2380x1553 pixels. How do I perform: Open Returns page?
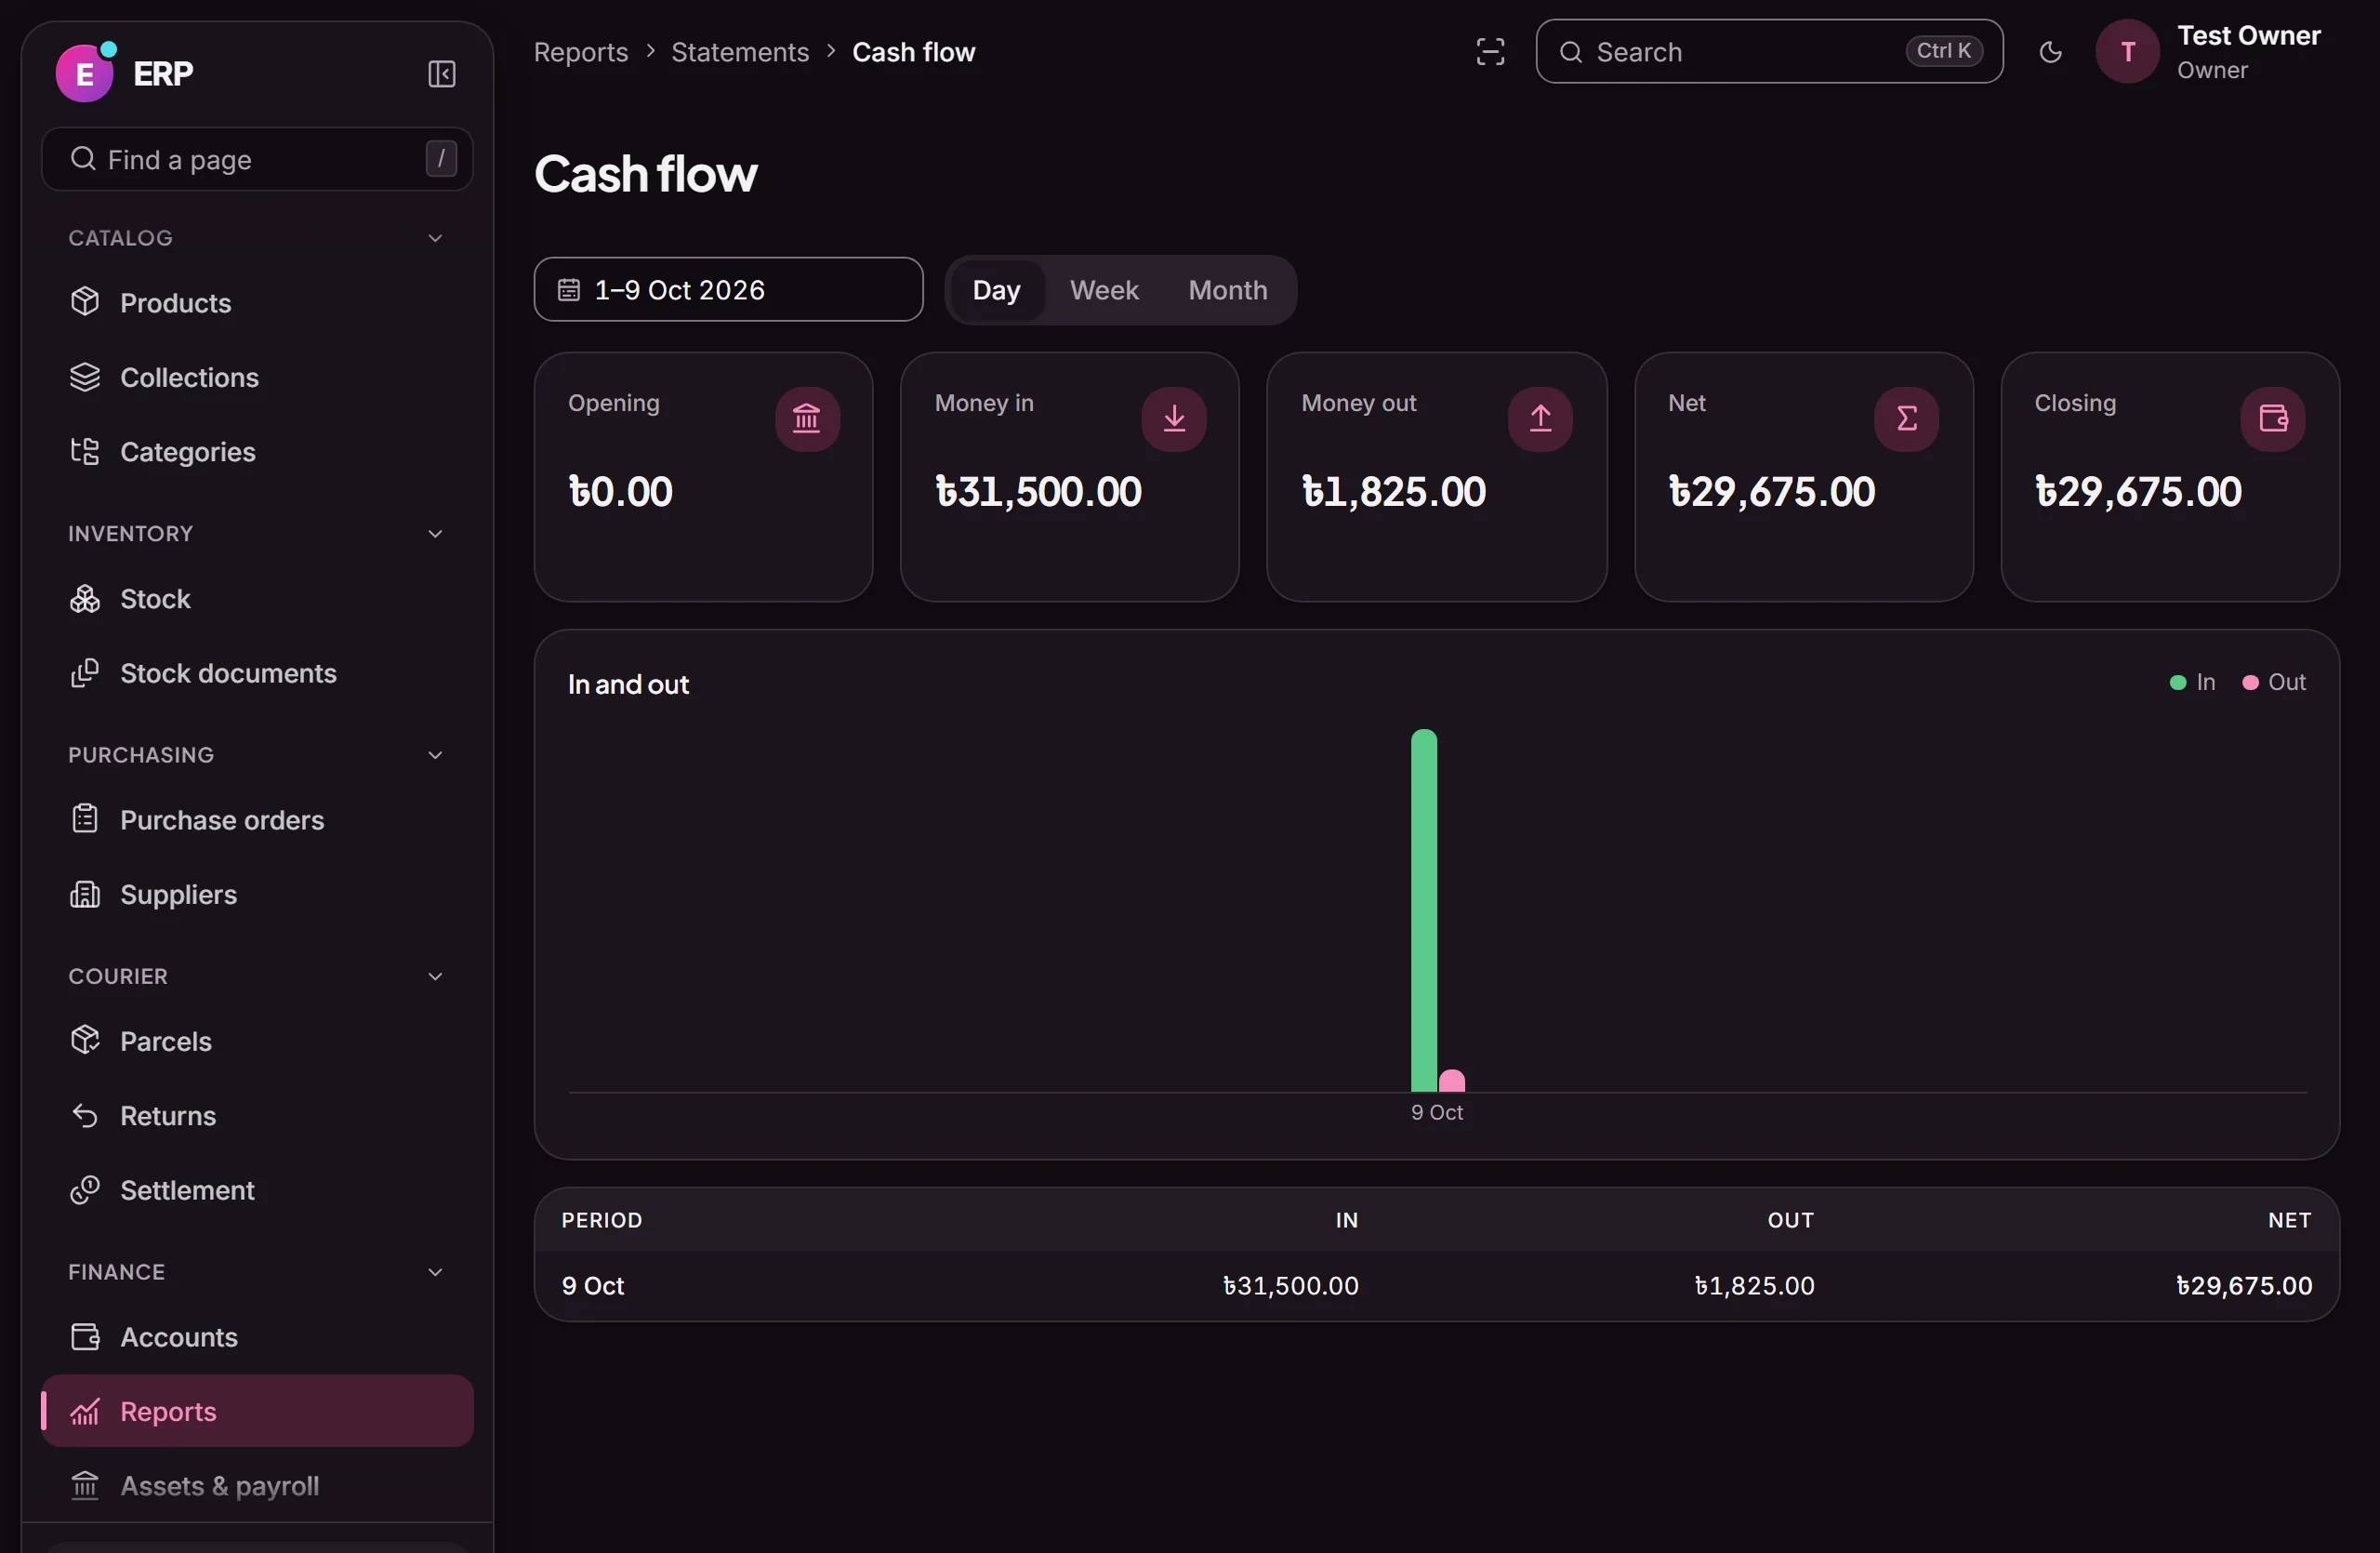click(257, 1116)
